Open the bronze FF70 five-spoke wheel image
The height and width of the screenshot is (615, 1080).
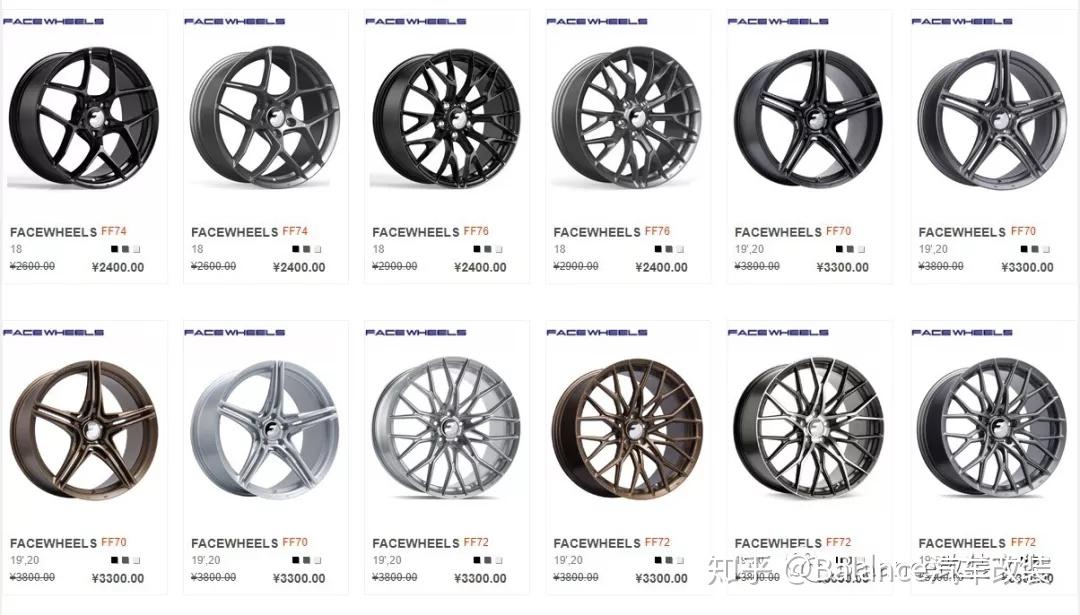click(x=84, y=429)
